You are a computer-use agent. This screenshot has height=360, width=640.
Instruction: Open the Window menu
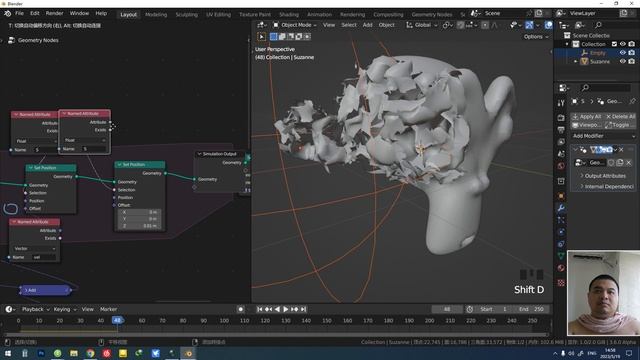[79, 13]
